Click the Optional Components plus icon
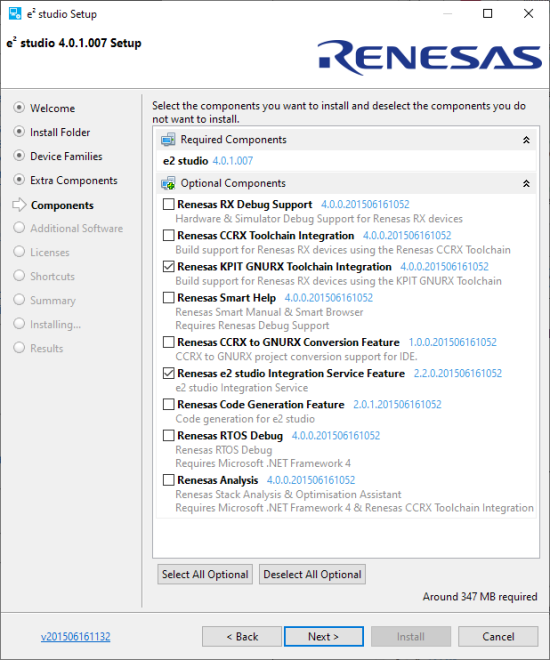Viewport: 550px width, 660px height. [168, 183]
